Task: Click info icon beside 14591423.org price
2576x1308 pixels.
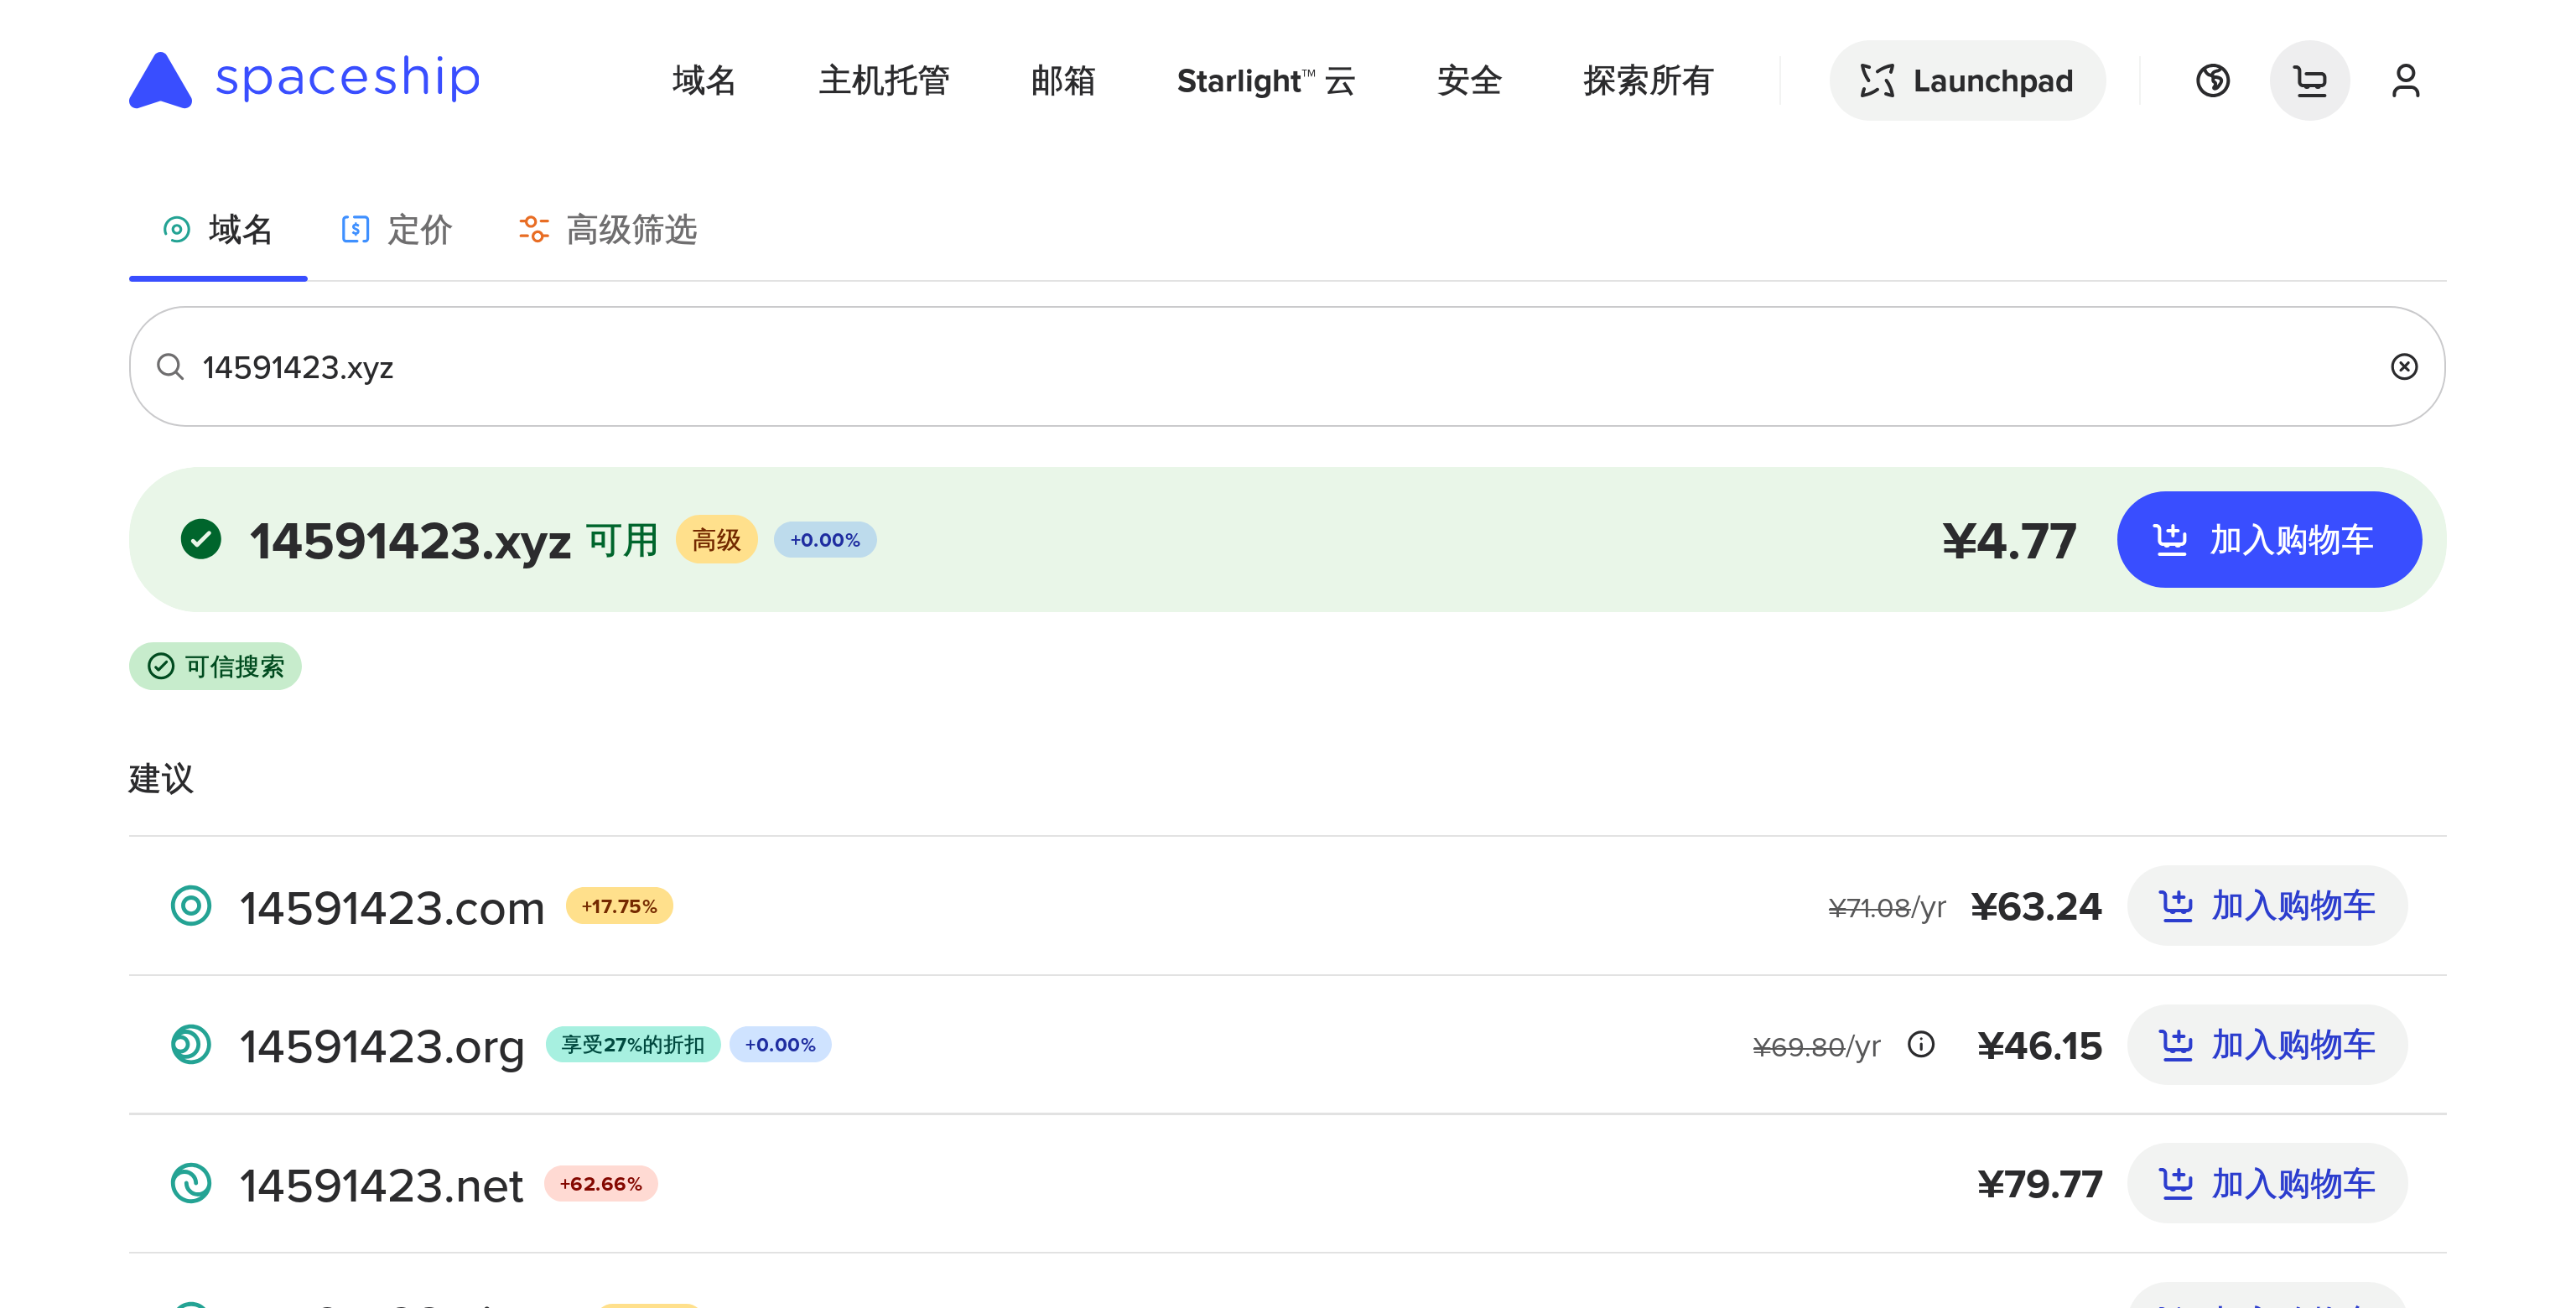Action: [x=1920, y=1045]
